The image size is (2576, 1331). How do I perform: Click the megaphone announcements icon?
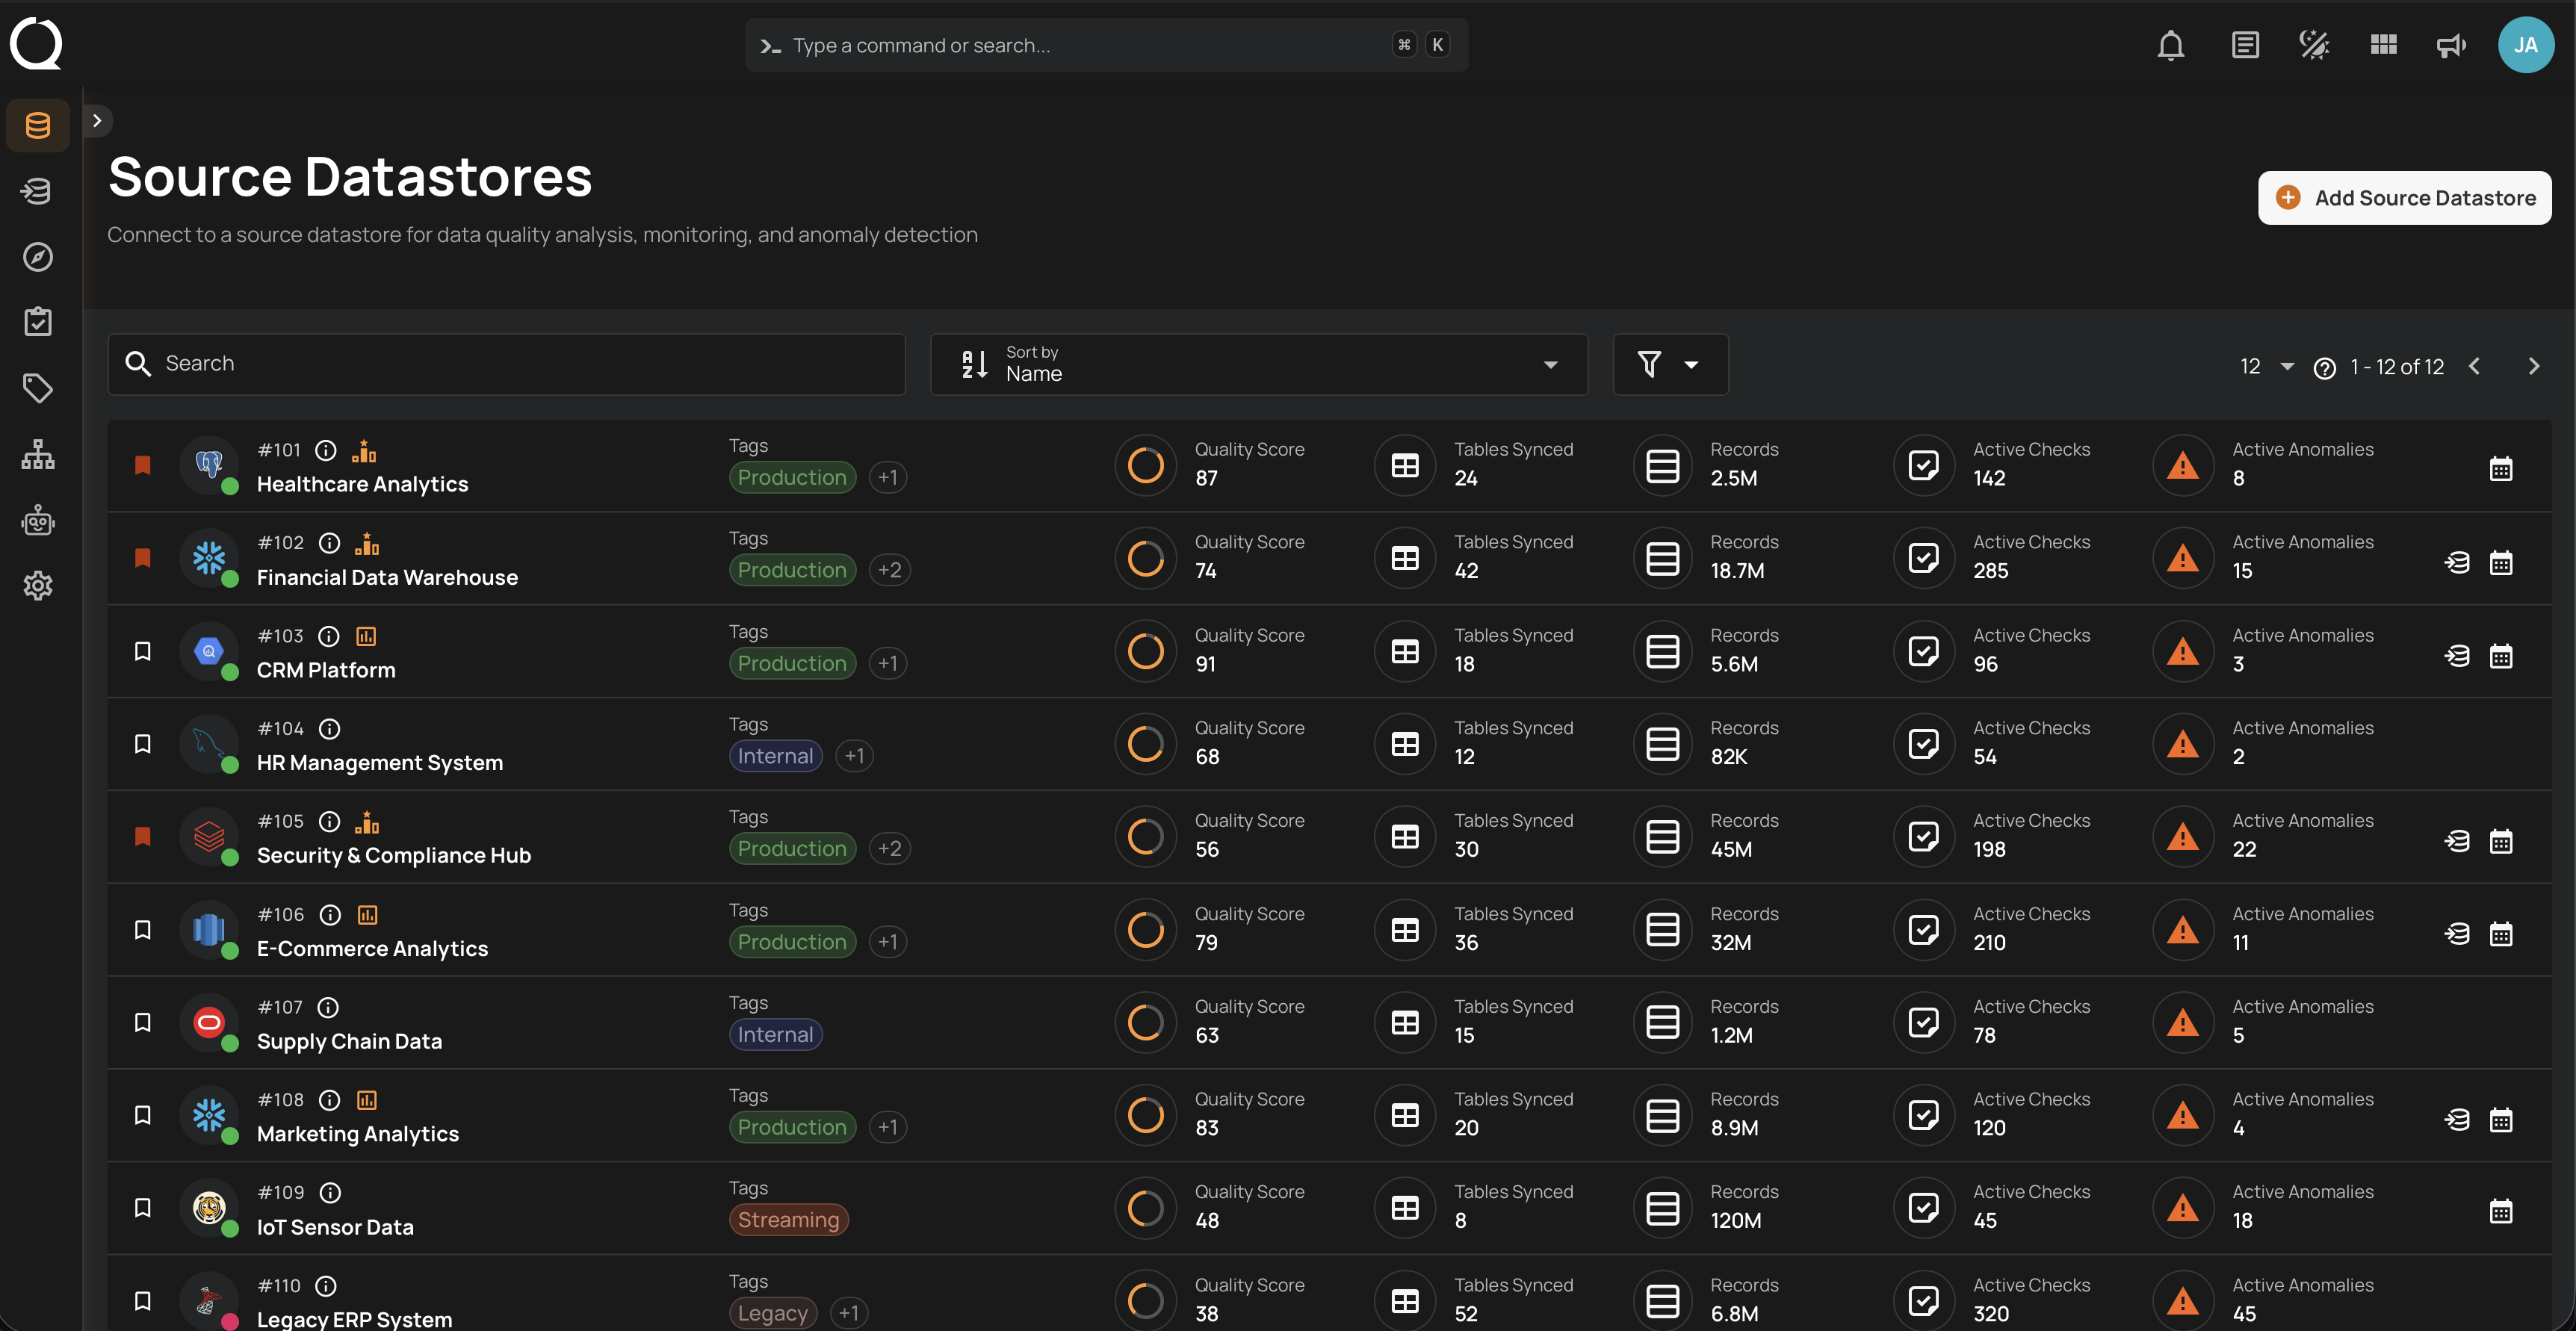point(2450,45)
